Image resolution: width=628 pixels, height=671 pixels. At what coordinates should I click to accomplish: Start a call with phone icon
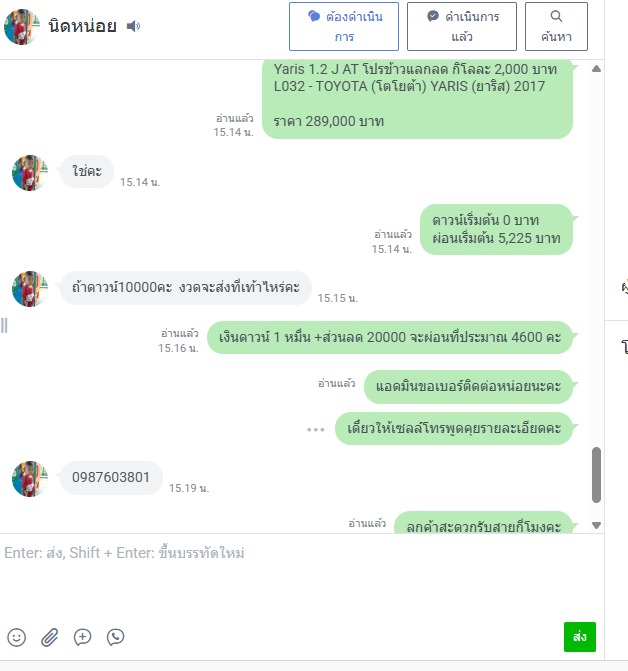(116, 637)
